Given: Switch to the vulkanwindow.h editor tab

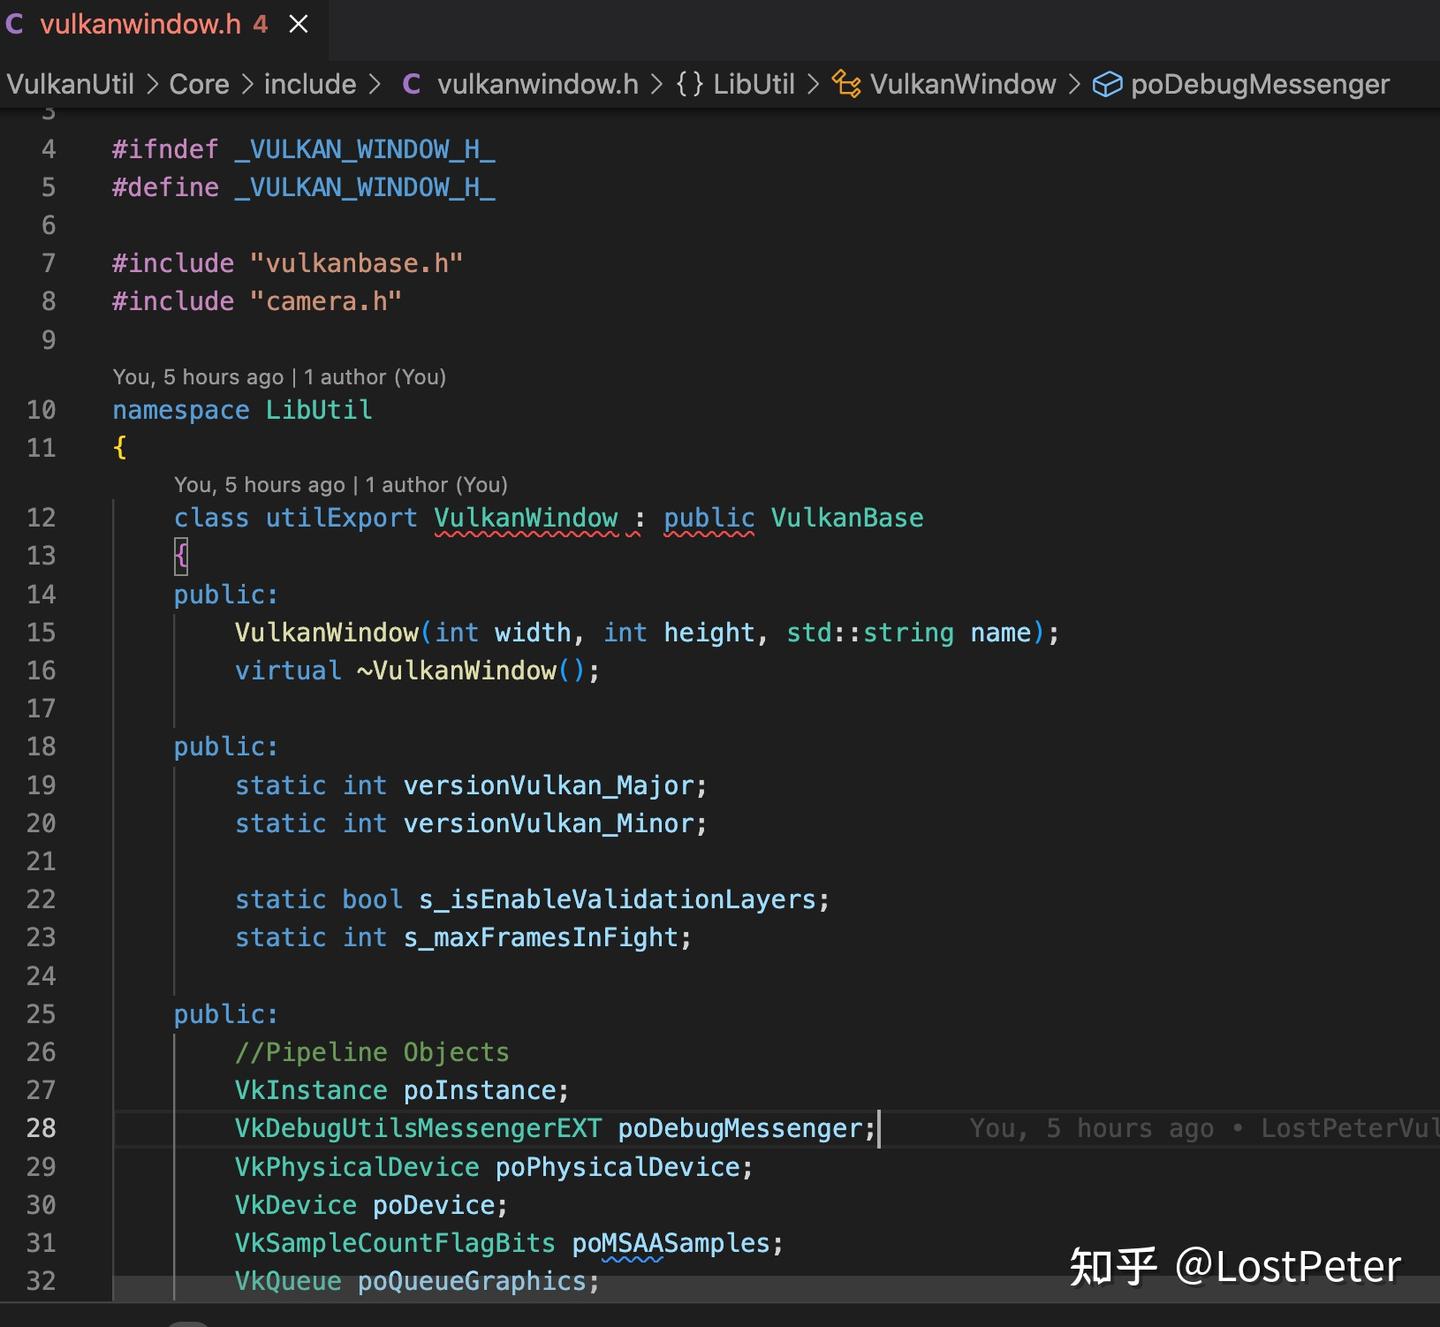Looking at the screenshot, I should (140, 24).
